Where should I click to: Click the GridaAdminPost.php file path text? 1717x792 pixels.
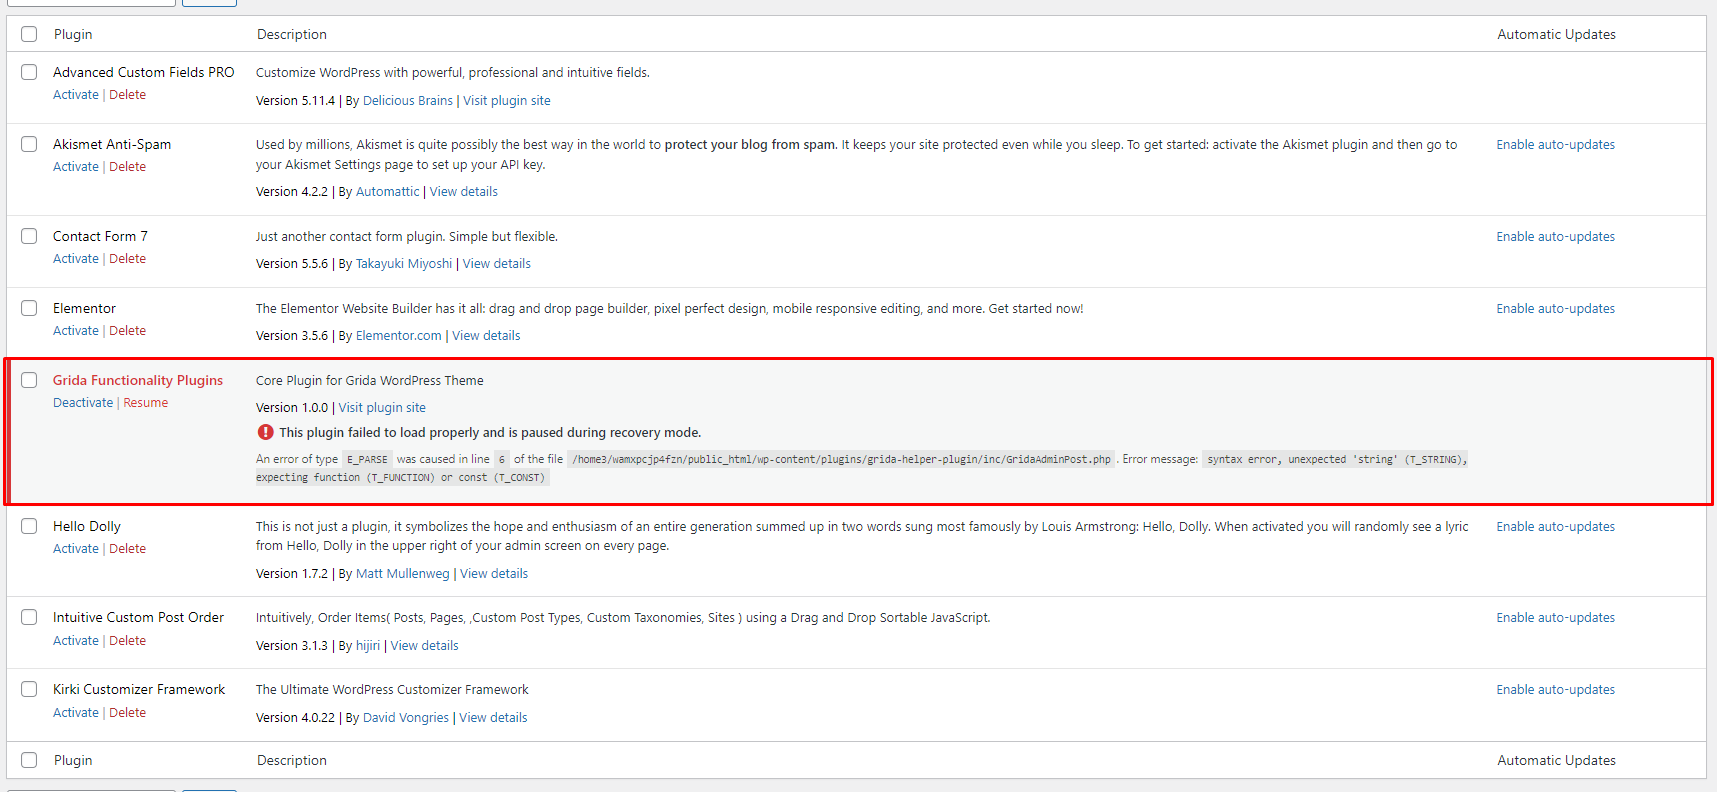coord(841,460)
